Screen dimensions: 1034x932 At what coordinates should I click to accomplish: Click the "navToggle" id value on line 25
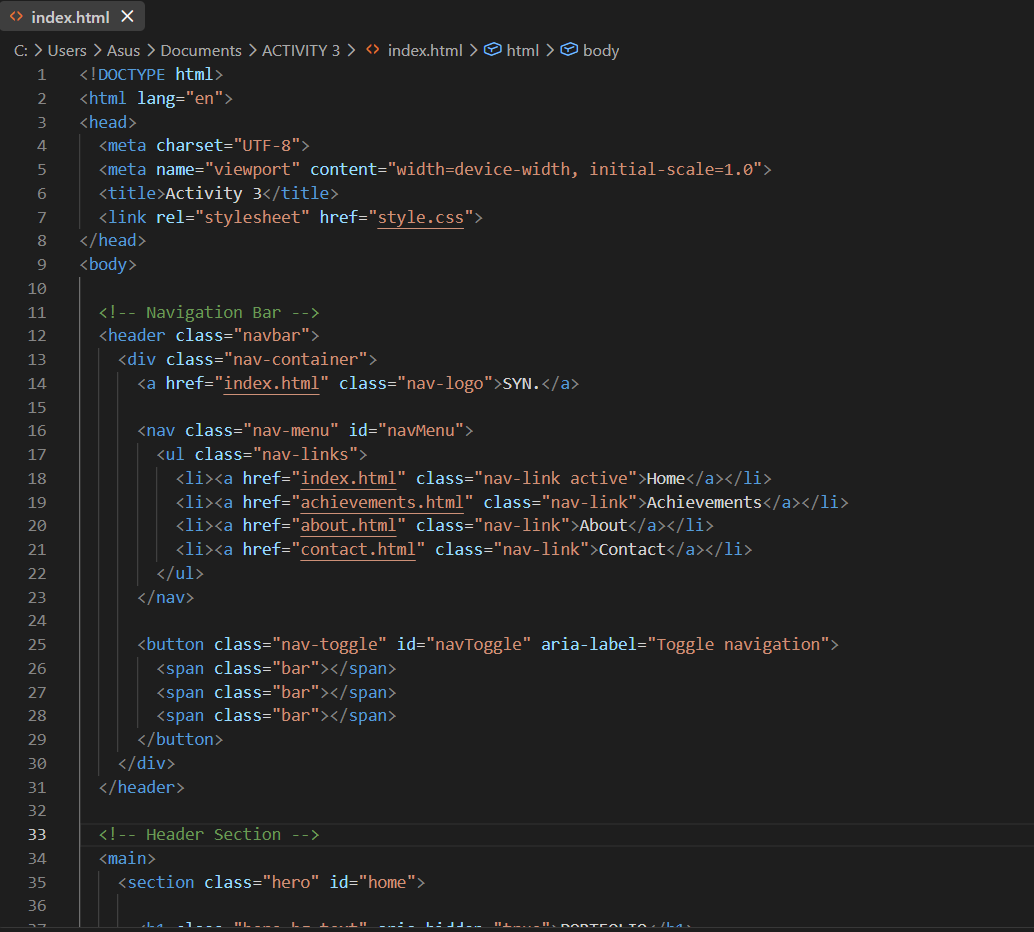click(478, 644)
